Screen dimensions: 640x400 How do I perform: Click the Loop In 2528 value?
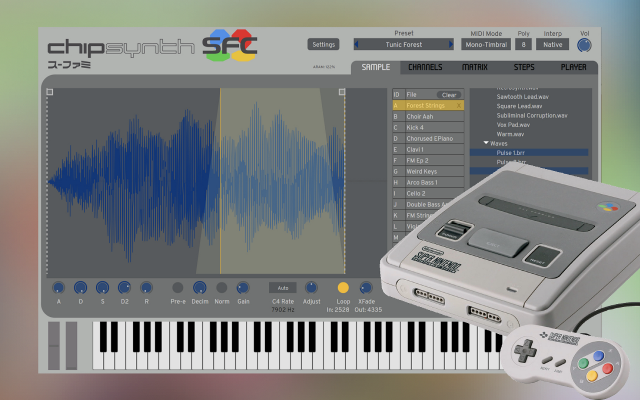point(338,310)
